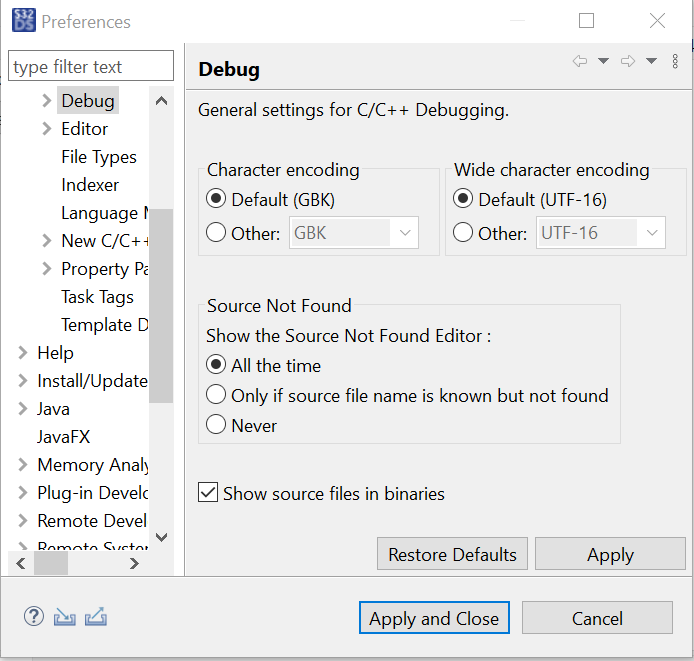Image resolution: width=694 pixels, height=661 pixels.
Task: Click the Export preferences icon
Action: coord(96,616)
